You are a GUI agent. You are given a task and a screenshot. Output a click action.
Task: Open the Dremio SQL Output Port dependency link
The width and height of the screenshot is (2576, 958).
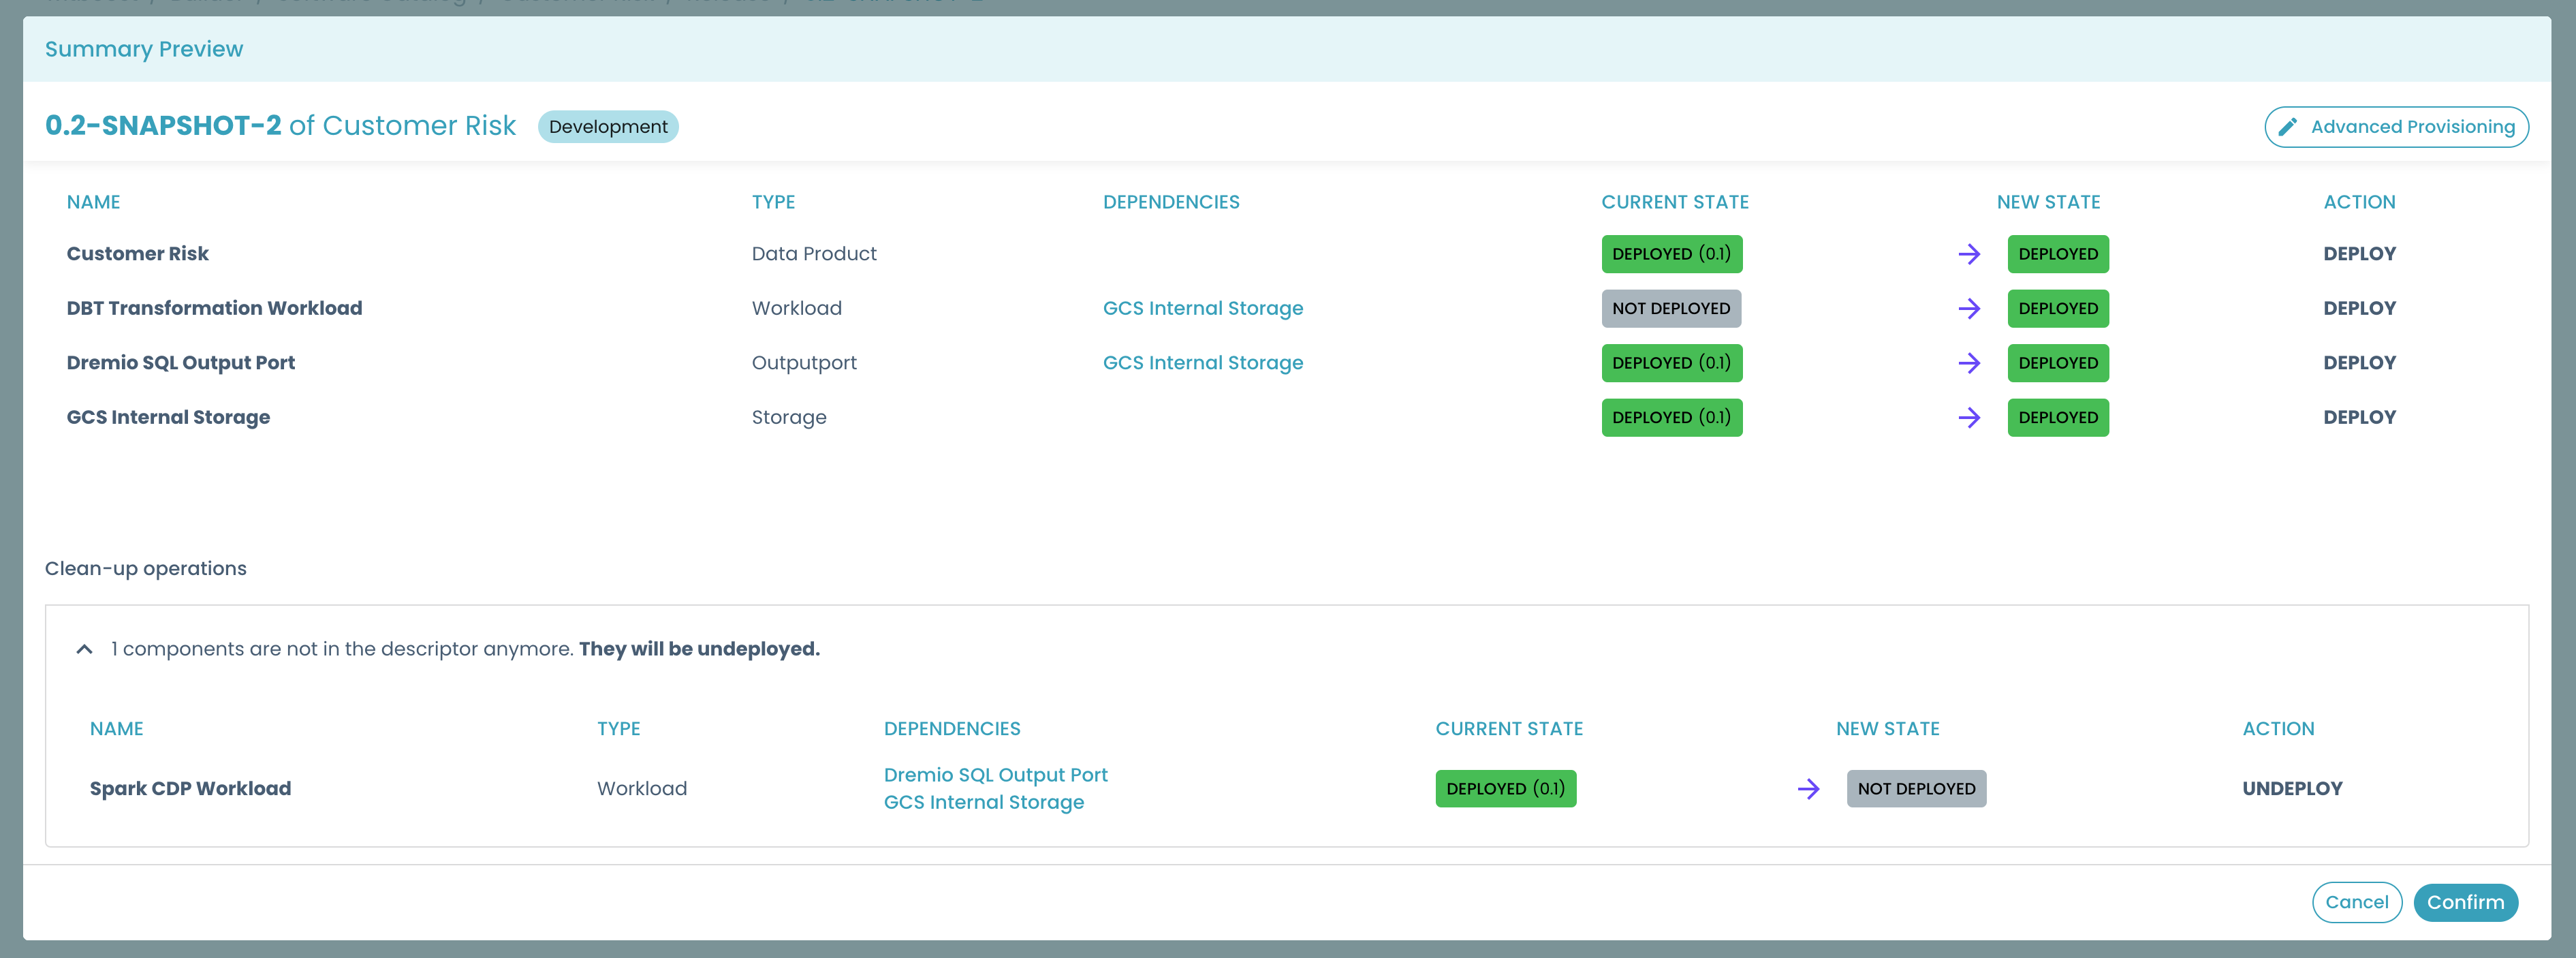995,774
